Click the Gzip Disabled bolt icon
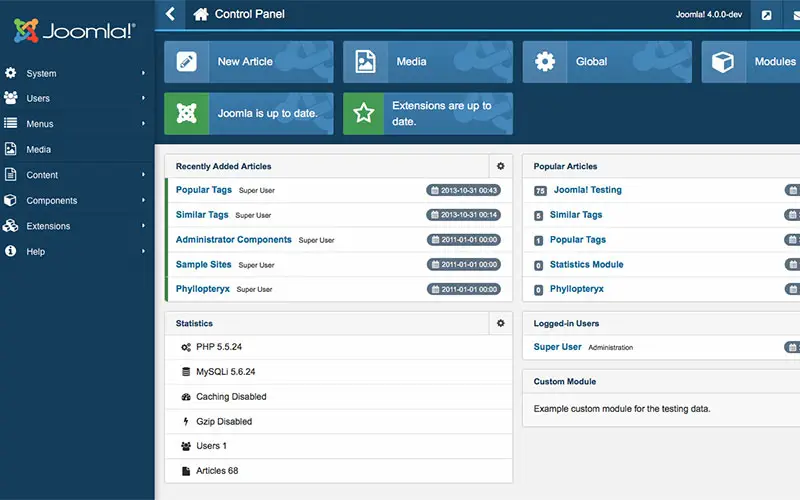 (x=186, y=421)
